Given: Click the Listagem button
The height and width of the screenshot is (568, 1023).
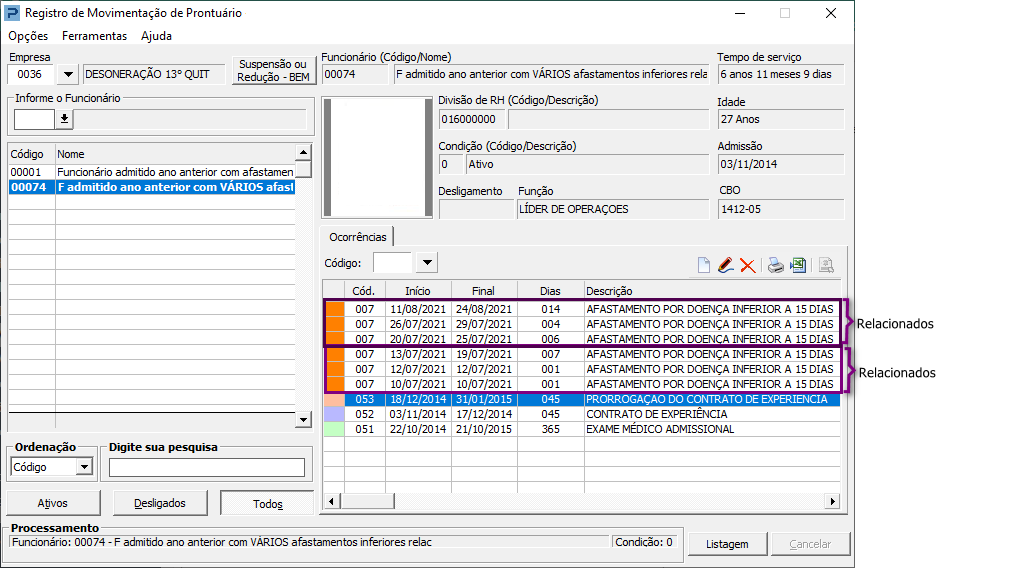Looking at the screenshot, I should pos(727,544).
